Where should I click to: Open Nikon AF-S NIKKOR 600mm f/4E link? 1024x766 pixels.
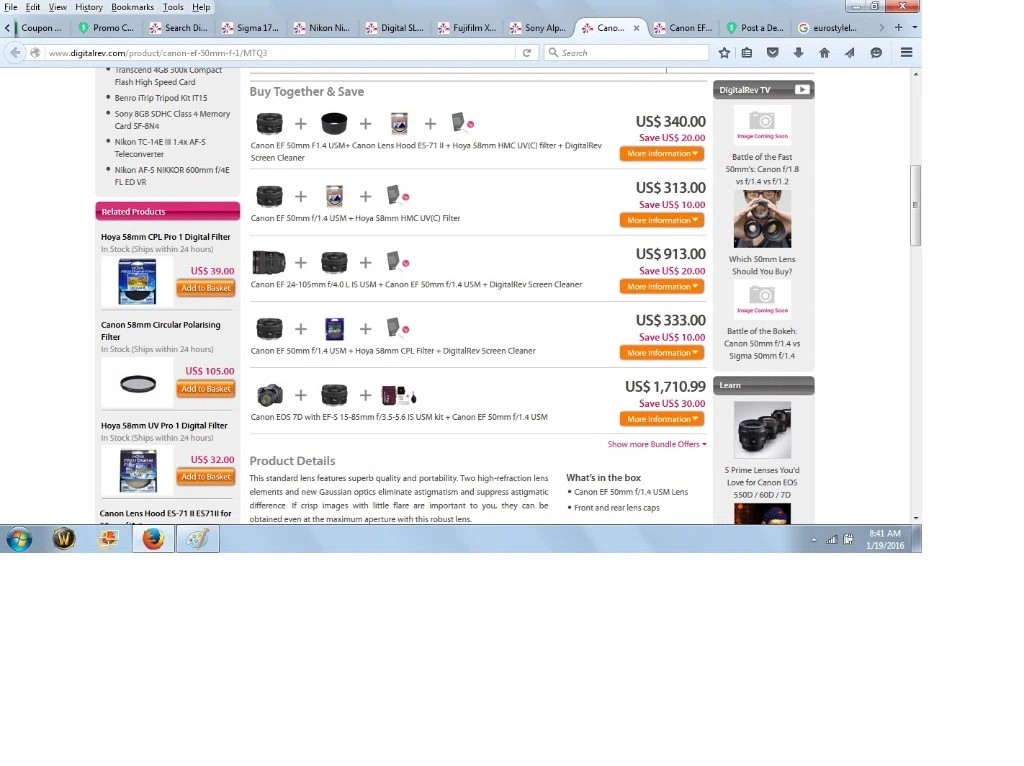click(x=172, y=176)
